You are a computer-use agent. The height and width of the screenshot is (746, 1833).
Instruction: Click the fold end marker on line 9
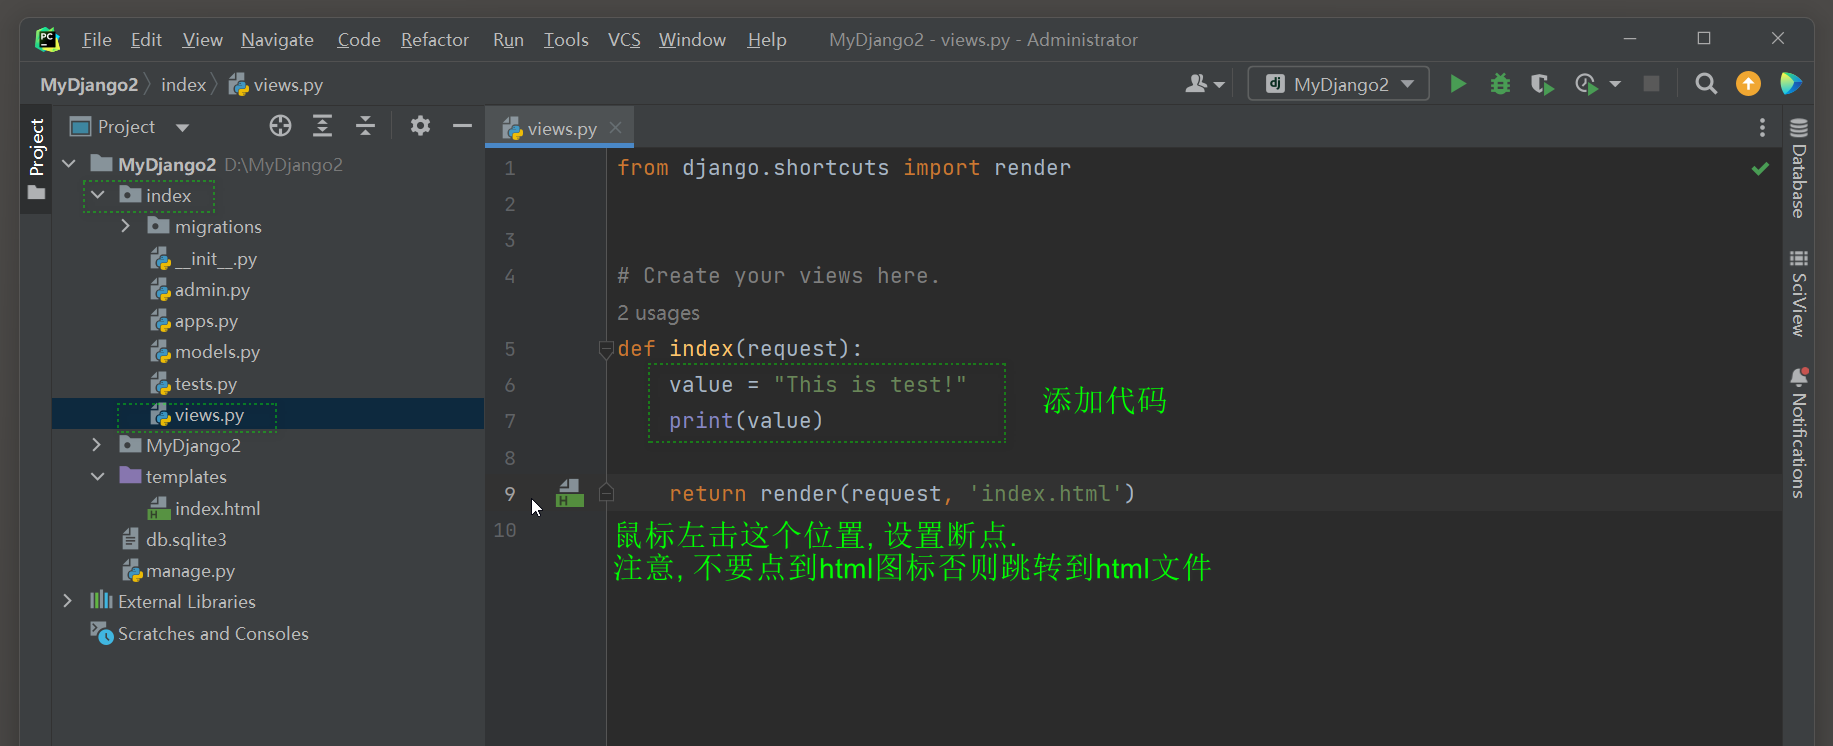coord(606,492)
